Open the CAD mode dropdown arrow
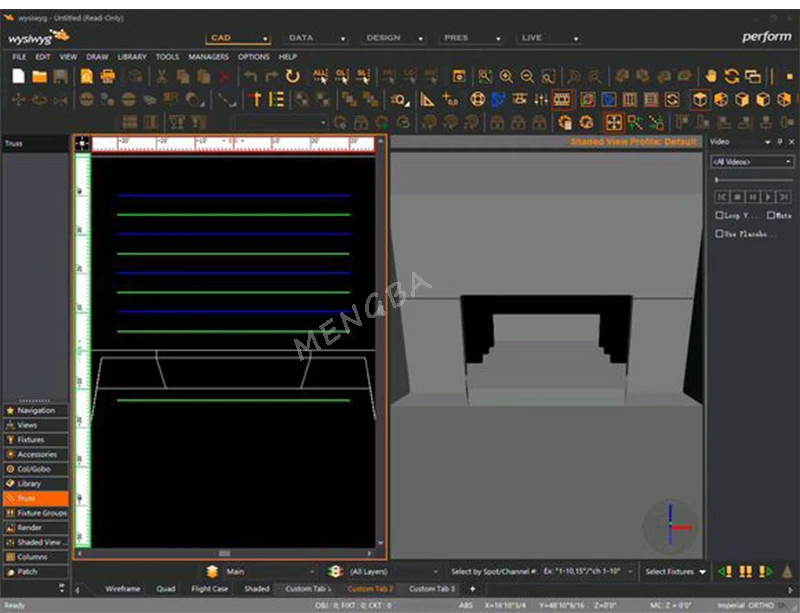 tap(265, 39)
